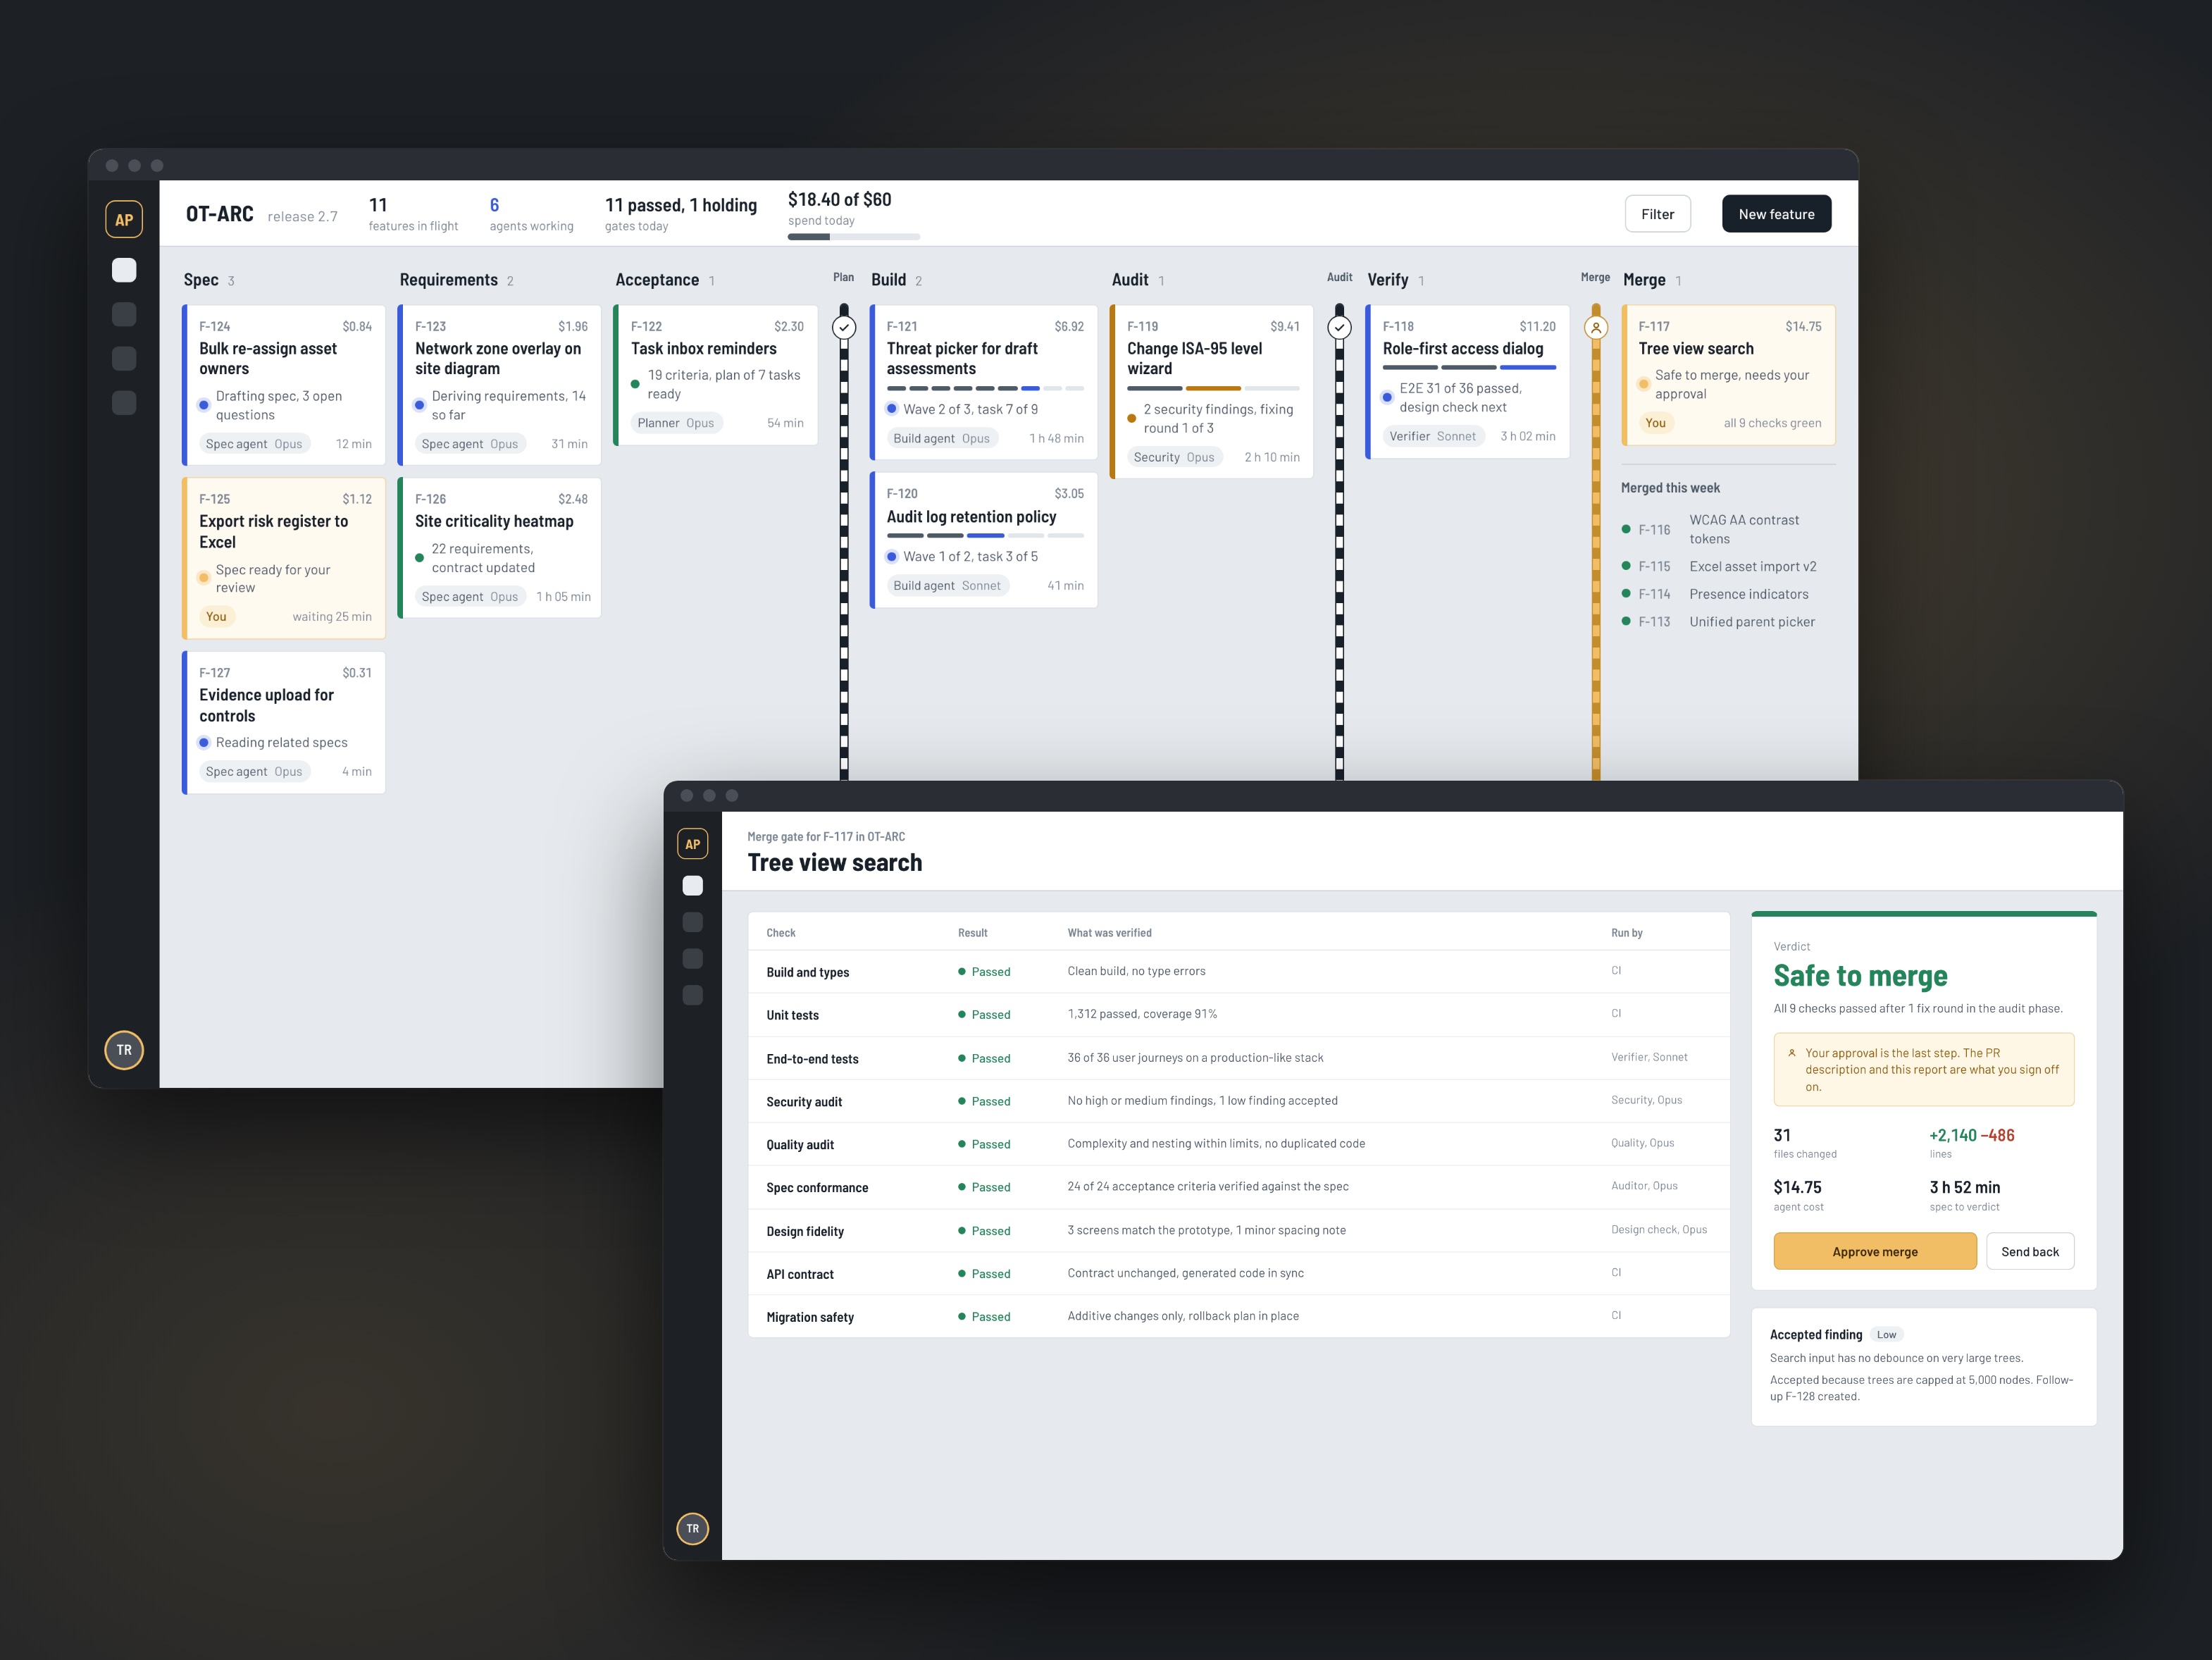Screen dimensions: 2212x1660
Task: Open the TR user avatar in board window
Action: point(124,1050)
